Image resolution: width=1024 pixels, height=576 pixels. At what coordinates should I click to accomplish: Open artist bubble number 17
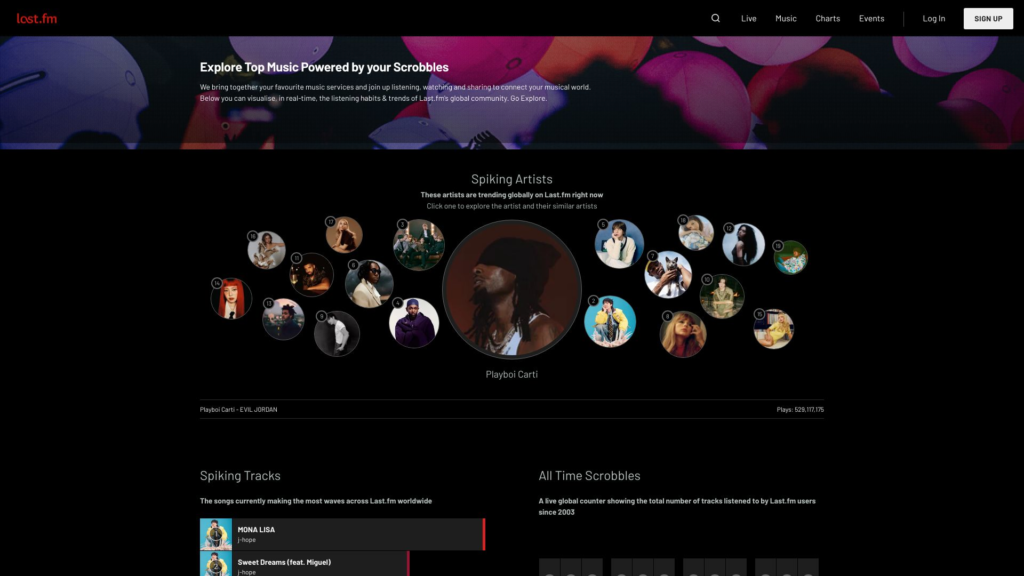(x=344, y=235)
